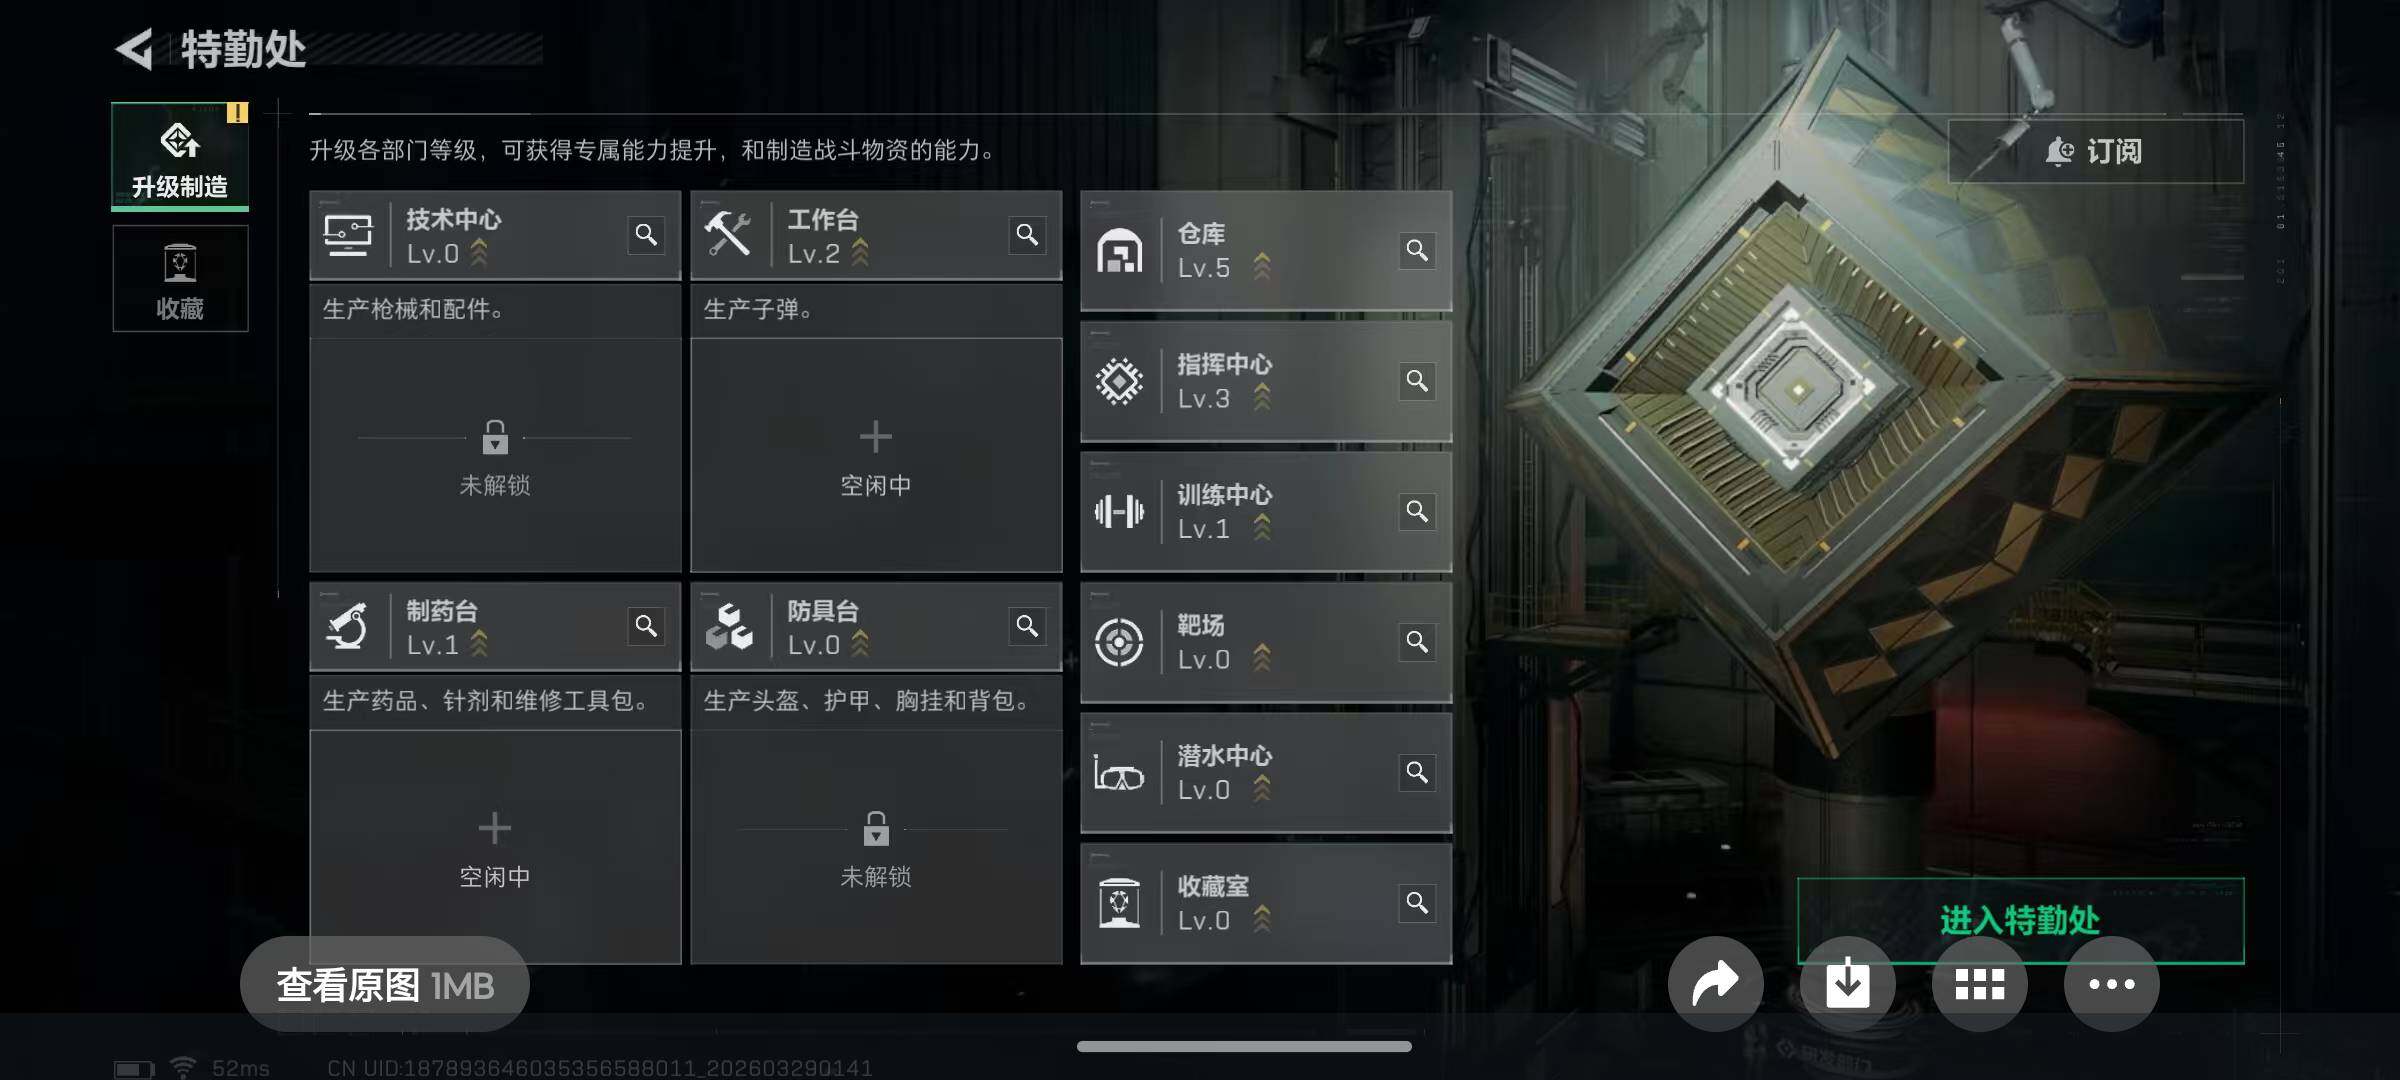
Task: Open the grid view icon
Action: click(1979, 984)
